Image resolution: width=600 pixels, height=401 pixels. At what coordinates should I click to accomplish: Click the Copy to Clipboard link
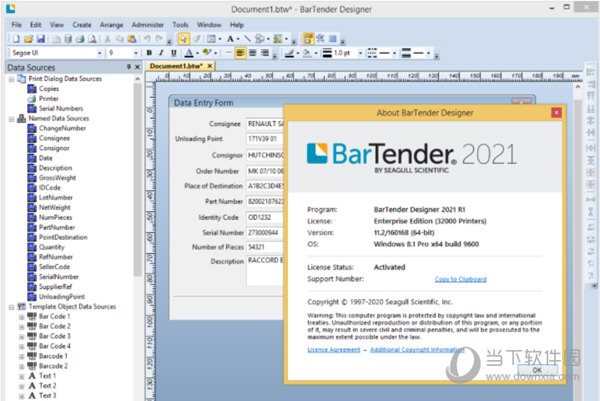pyautogui.click(x=461, y=279)
